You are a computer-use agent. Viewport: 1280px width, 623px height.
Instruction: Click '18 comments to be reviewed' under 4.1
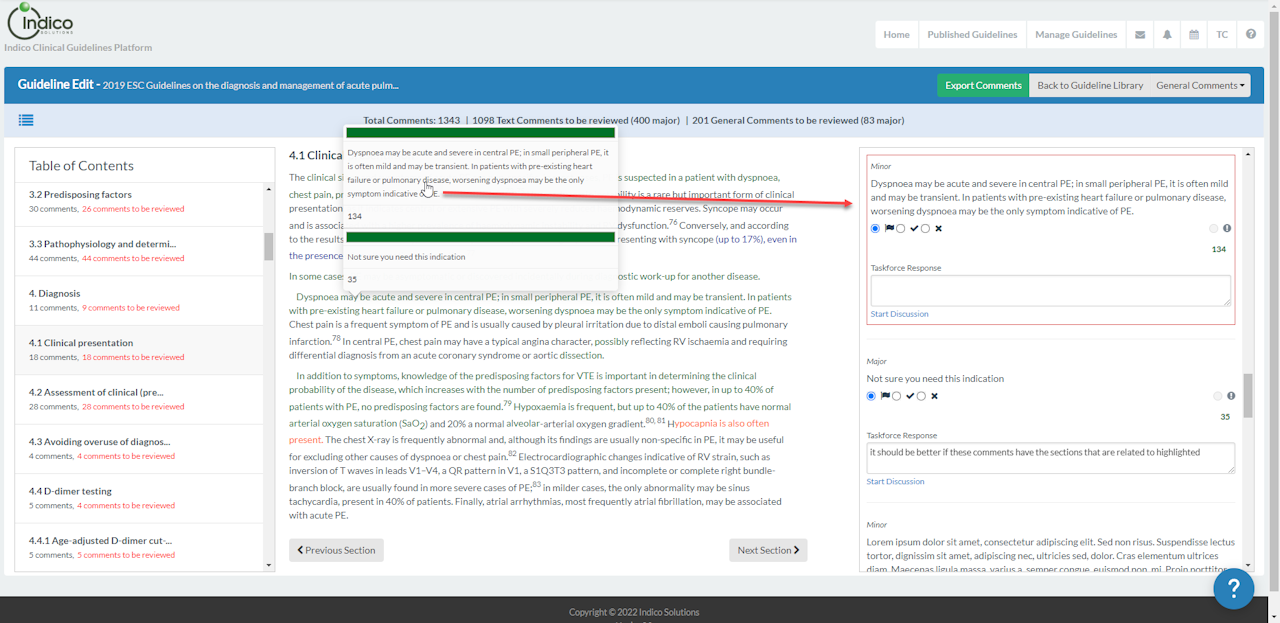133,357
